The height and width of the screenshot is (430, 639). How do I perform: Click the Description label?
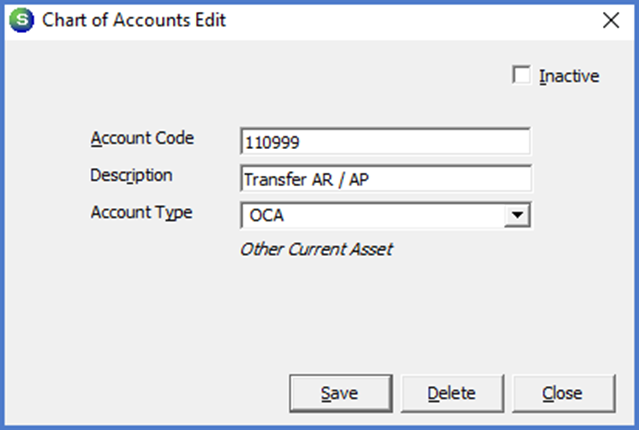[131, 175]
